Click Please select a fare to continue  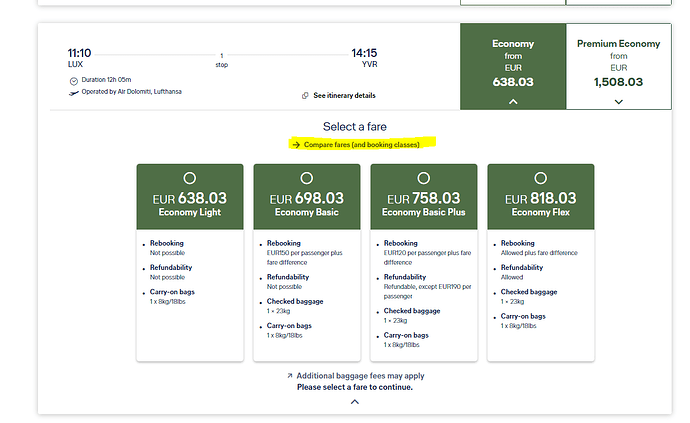click(x=355, y=387)
